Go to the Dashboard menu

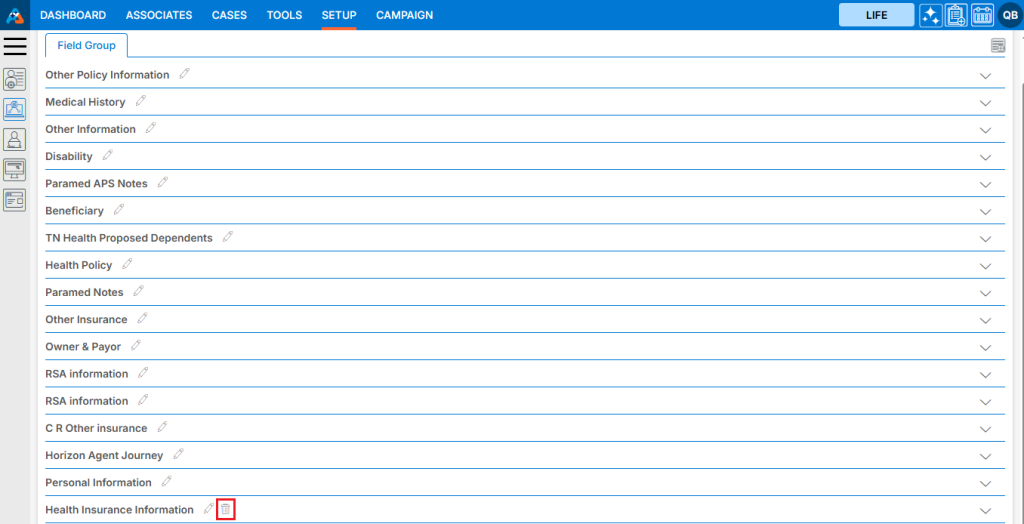tap(73, 15)
